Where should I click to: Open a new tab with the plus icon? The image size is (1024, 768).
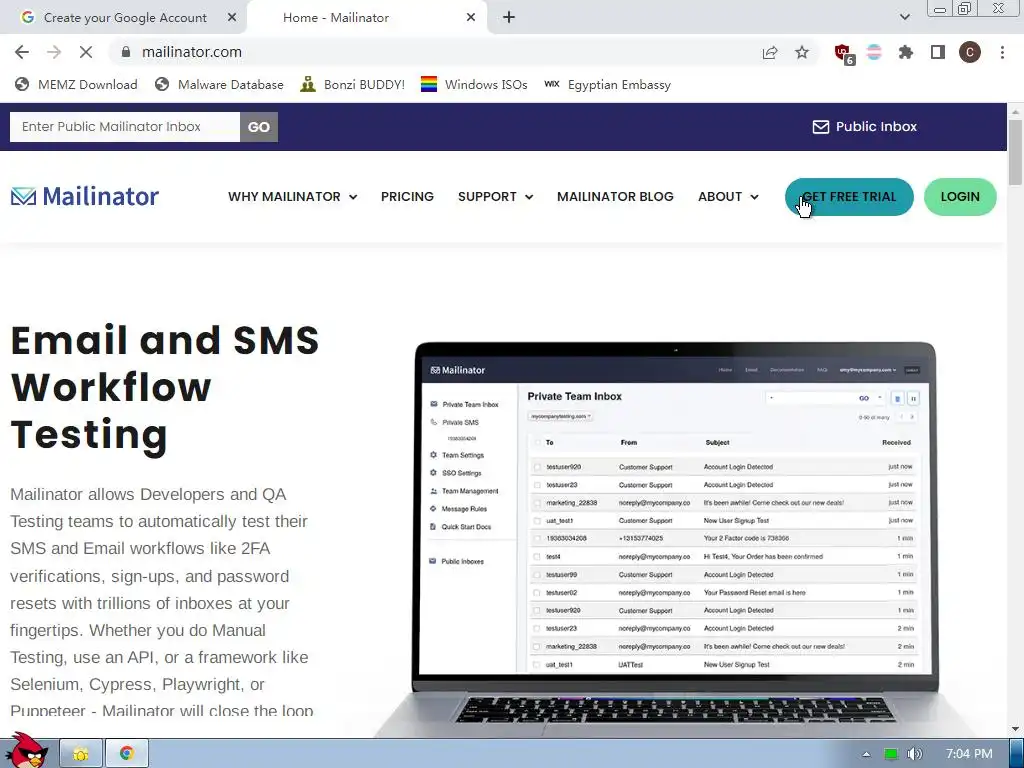pos(509,18)
